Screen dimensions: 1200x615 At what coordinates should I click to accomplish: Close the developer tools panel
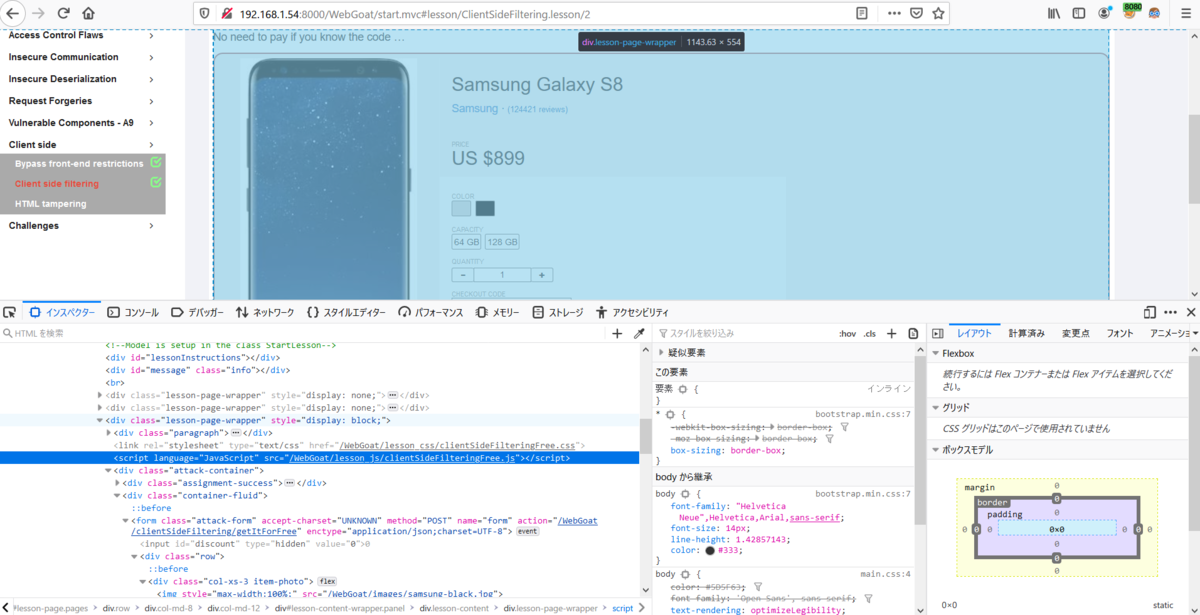1190,312
